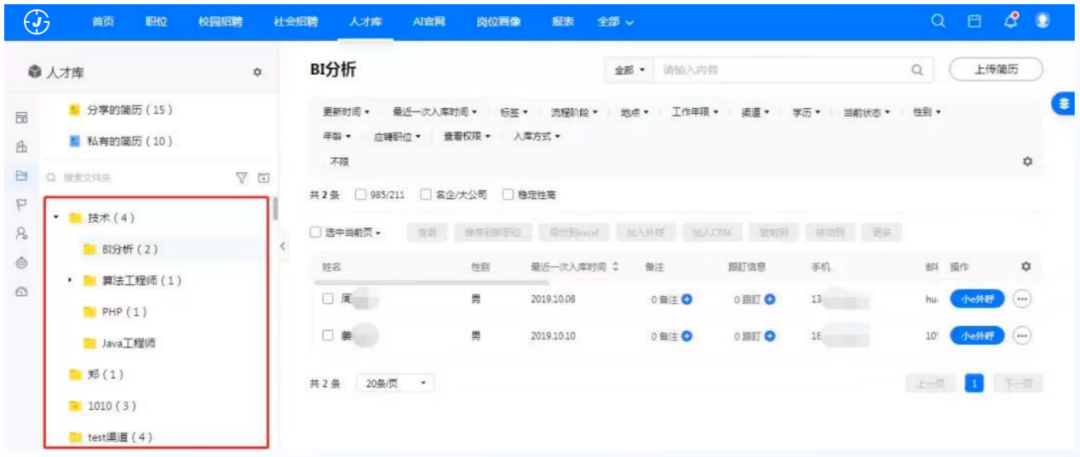
Task: Open the filter panel settings gear
Action: click(x=1028, y=161)
